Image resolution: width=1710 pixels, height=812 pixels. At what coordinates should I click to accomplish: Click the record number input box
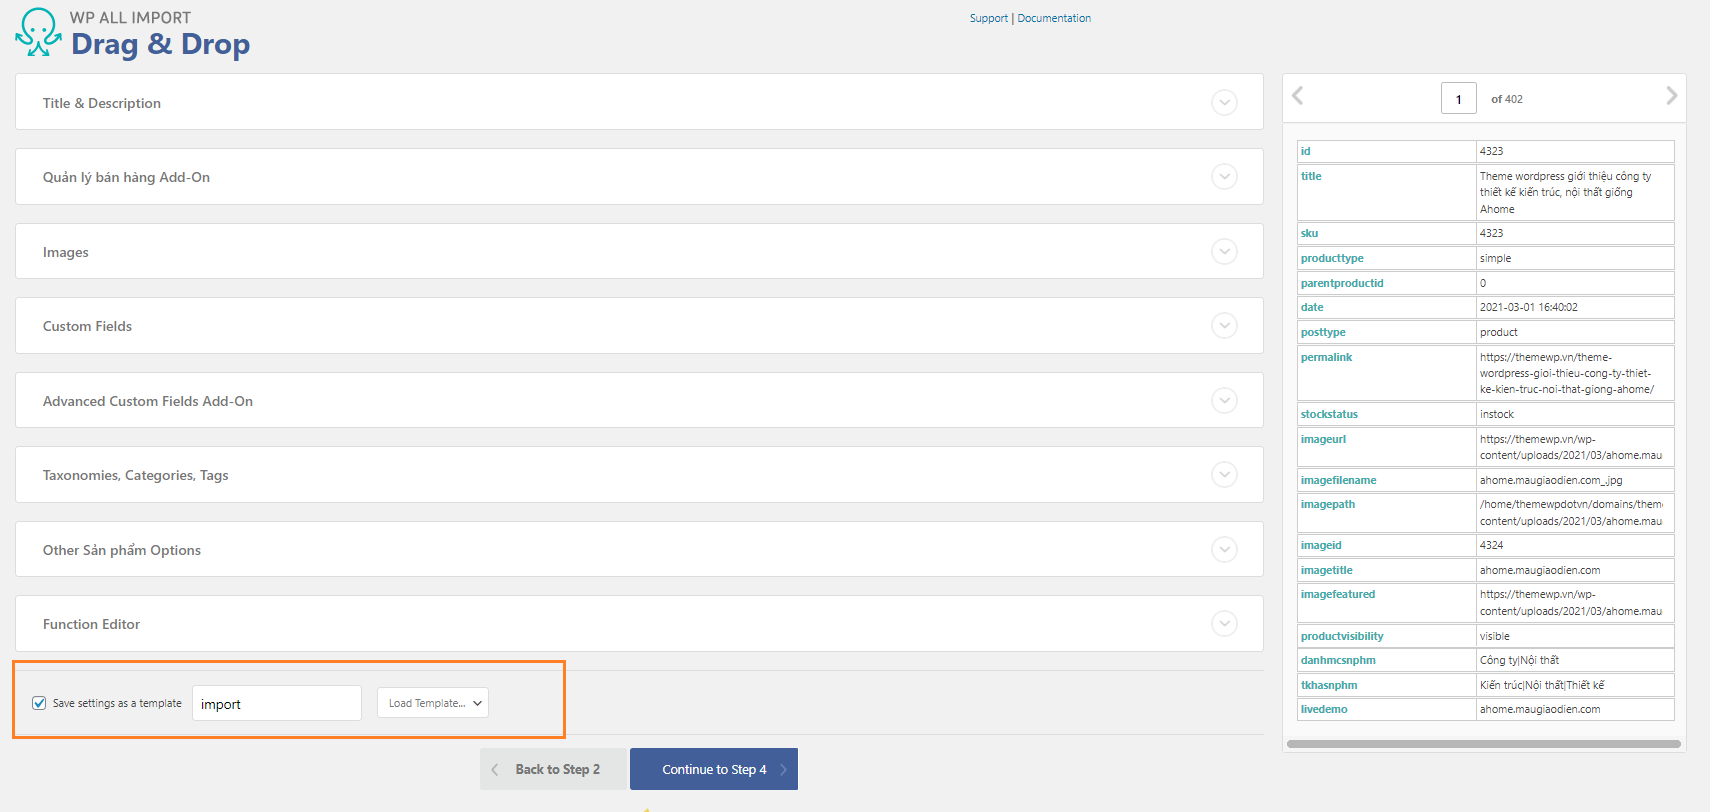[x=1458, y=99]
